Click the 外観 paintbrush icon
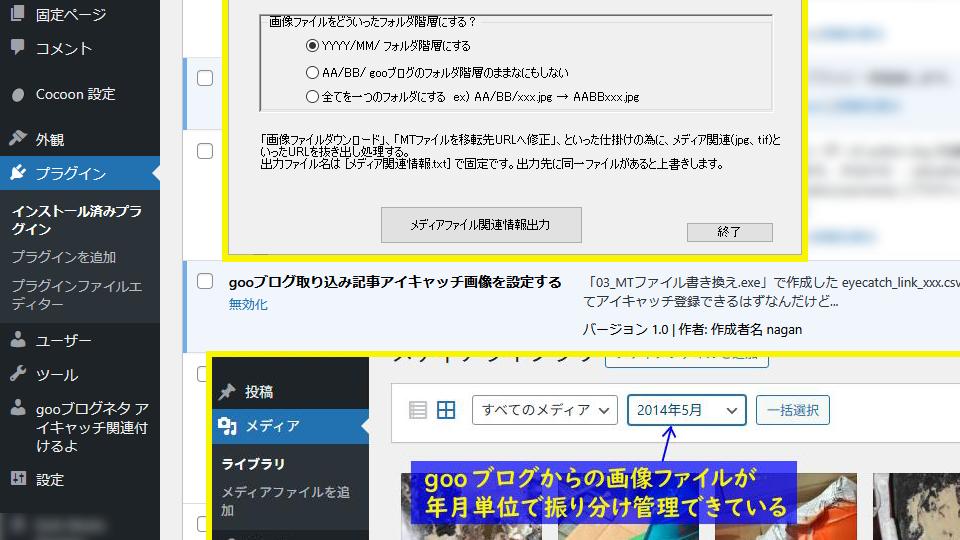This screenshot has height=540, width=960. (18, 138)
